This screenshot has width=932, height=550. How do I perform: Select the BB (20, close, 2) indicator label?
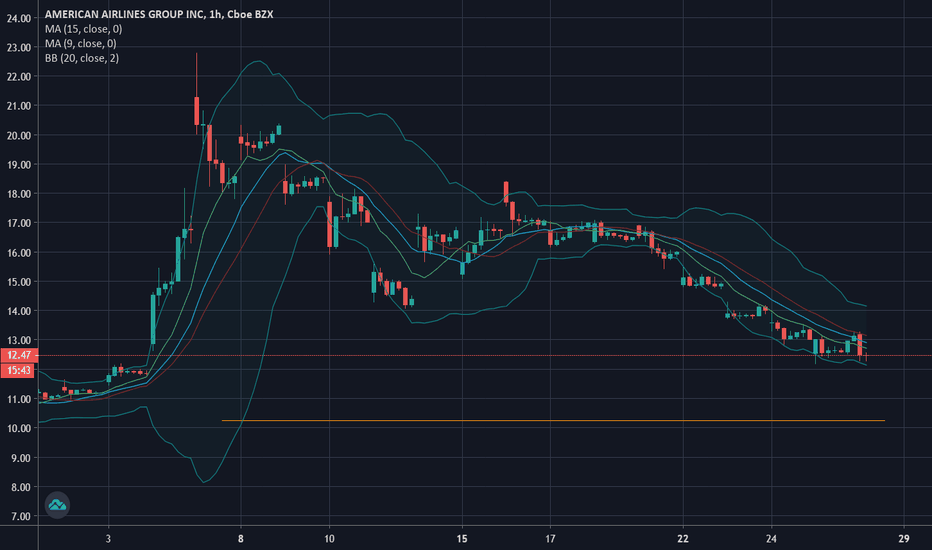[x=81, y=58]
